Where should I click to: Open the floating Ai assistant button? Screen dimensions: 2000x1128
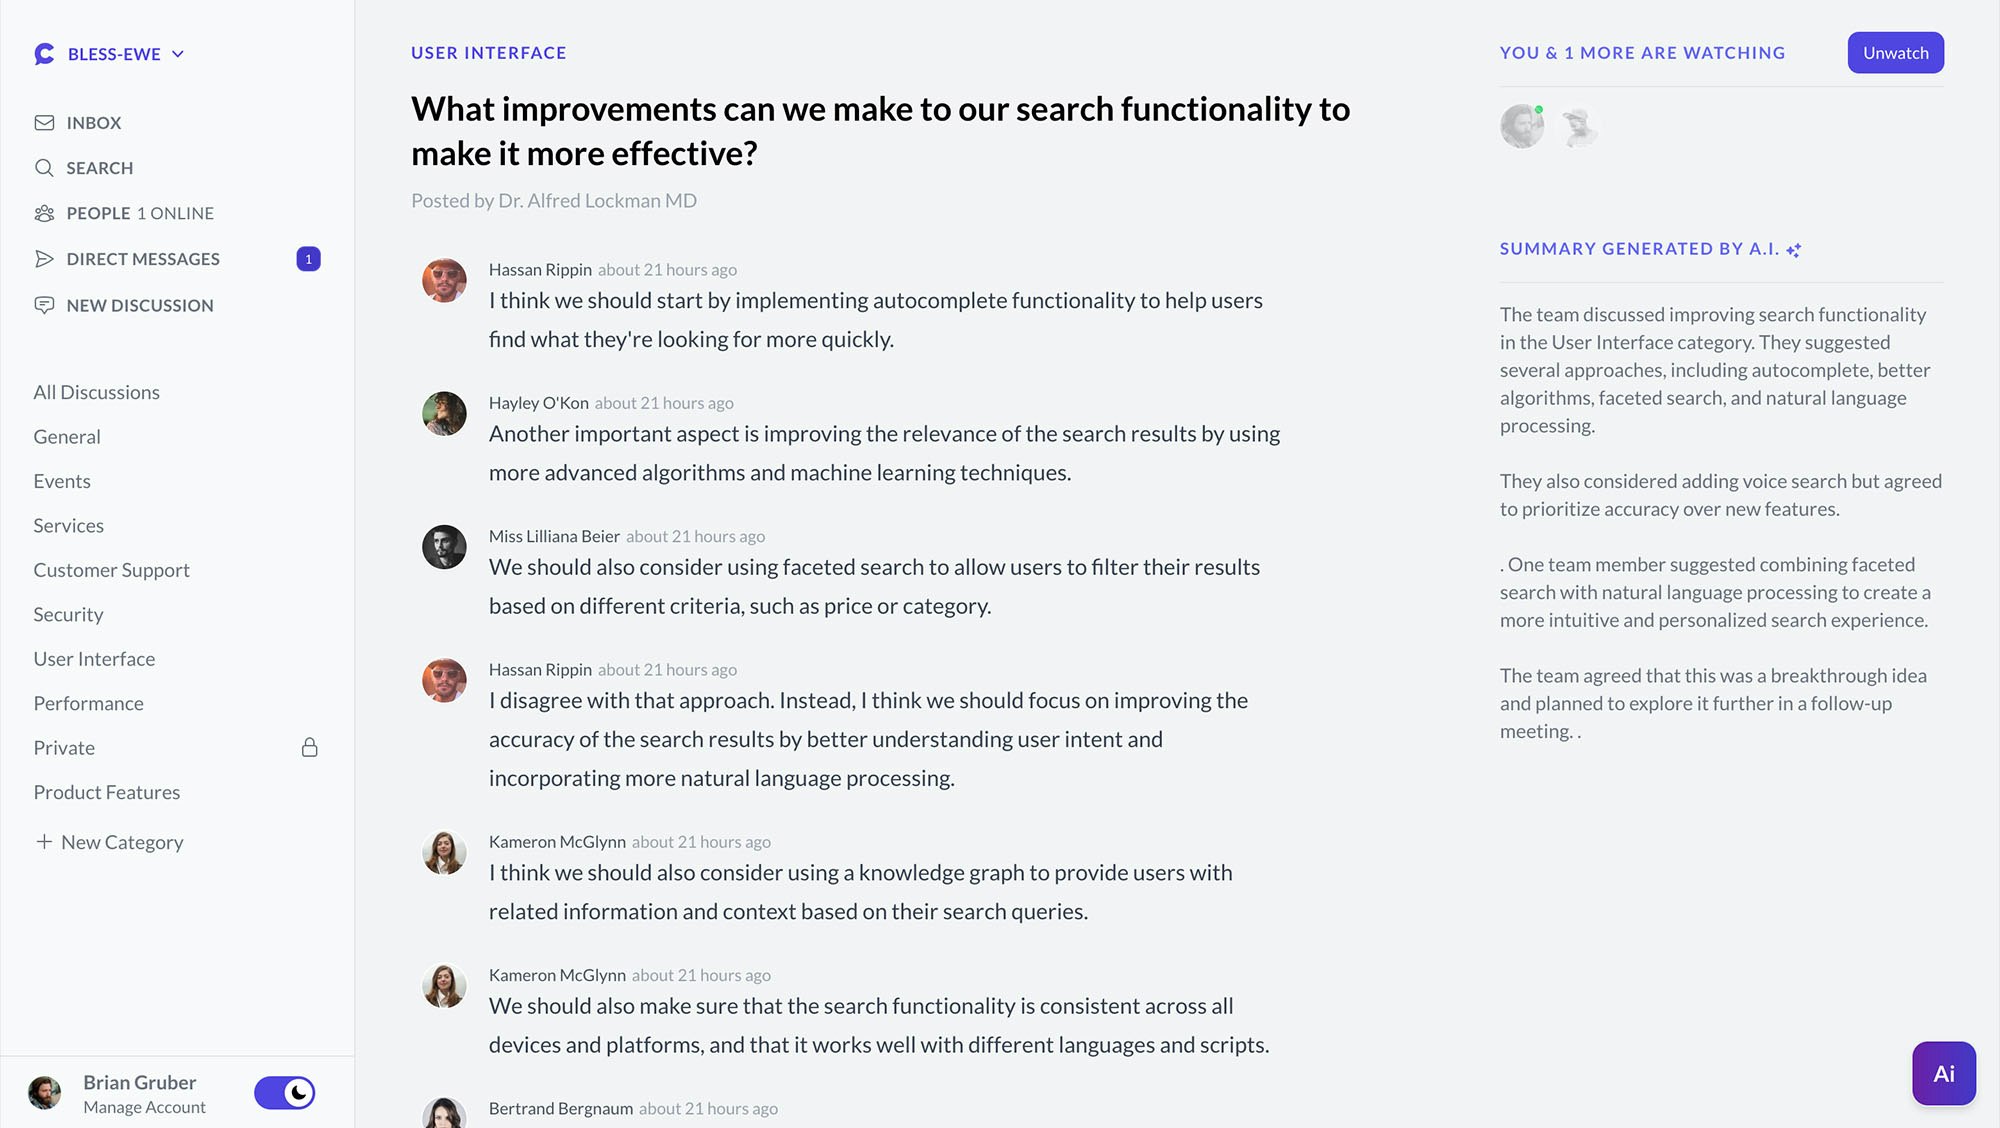(1943, 1073)
